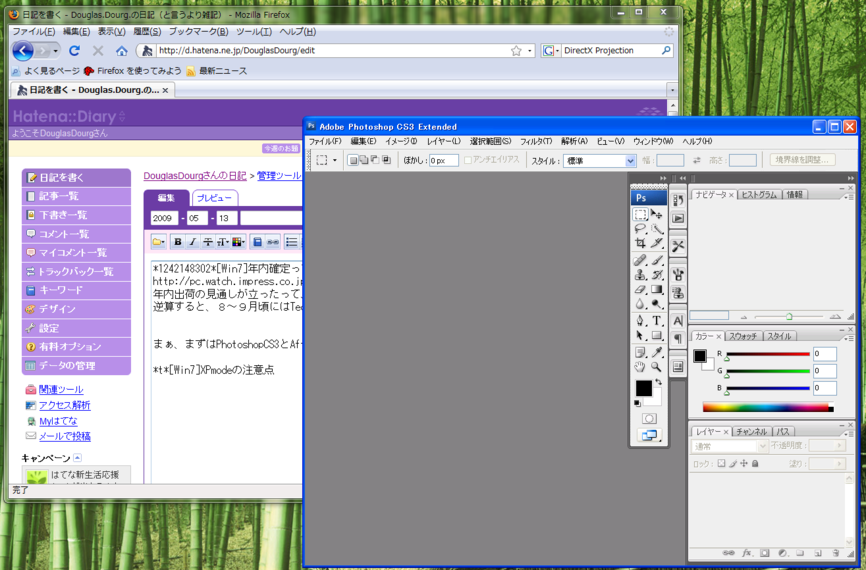Toggle lock all padlock icon

coord(755,463)
